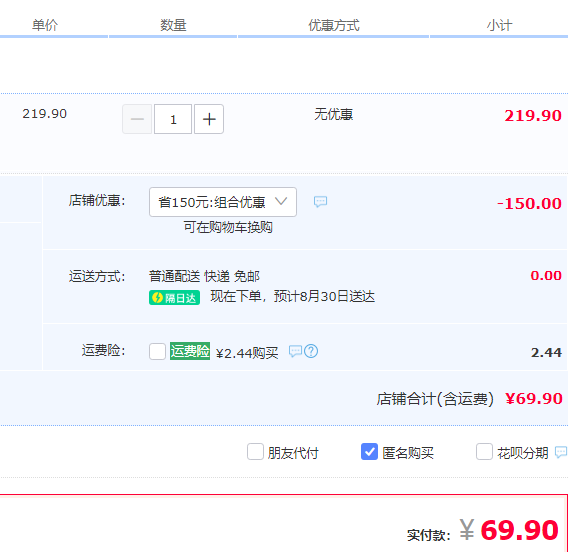The image size is (588, 552).
Task: Uncheck the 匿名购买 checkbox
Action: [369, 452]
